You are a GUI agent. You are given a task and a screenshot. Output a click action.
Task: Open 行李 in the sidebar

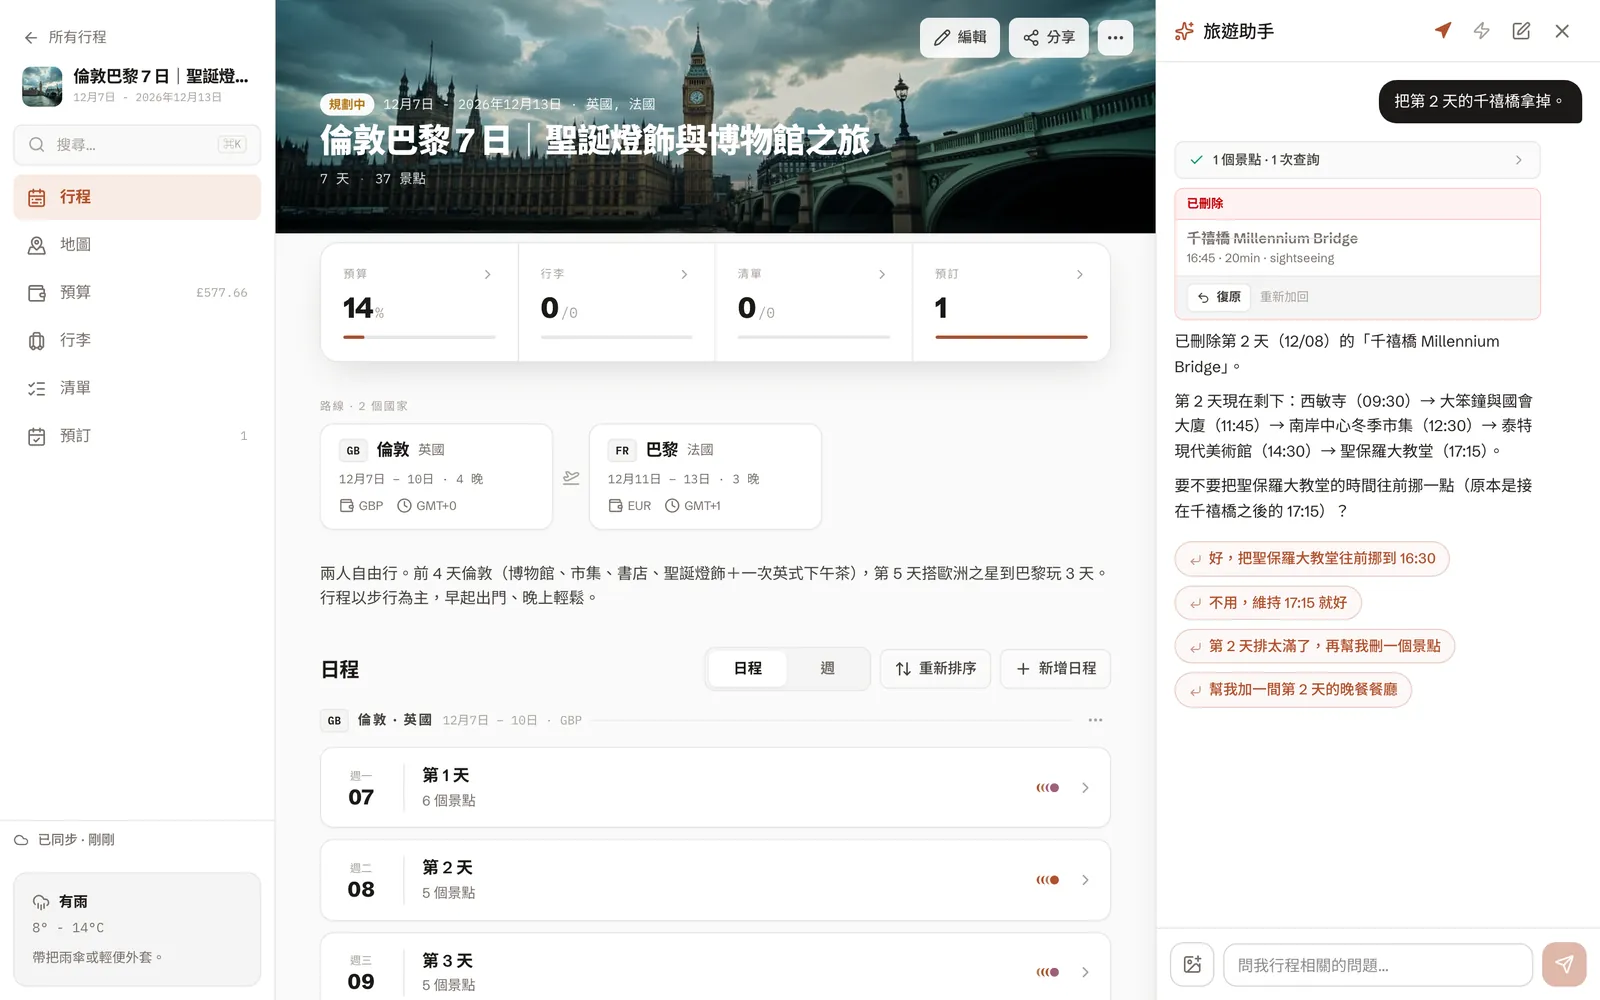tap(137, 340)
